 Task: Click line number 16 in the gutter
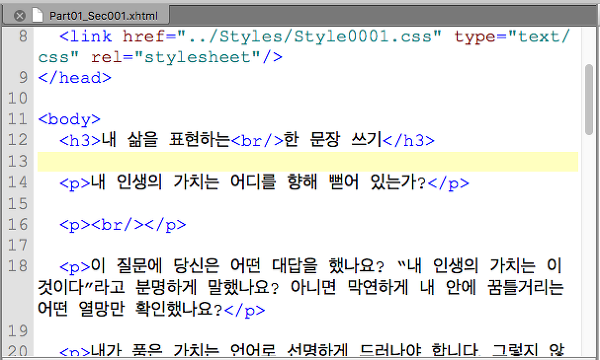tap(18, 224)
